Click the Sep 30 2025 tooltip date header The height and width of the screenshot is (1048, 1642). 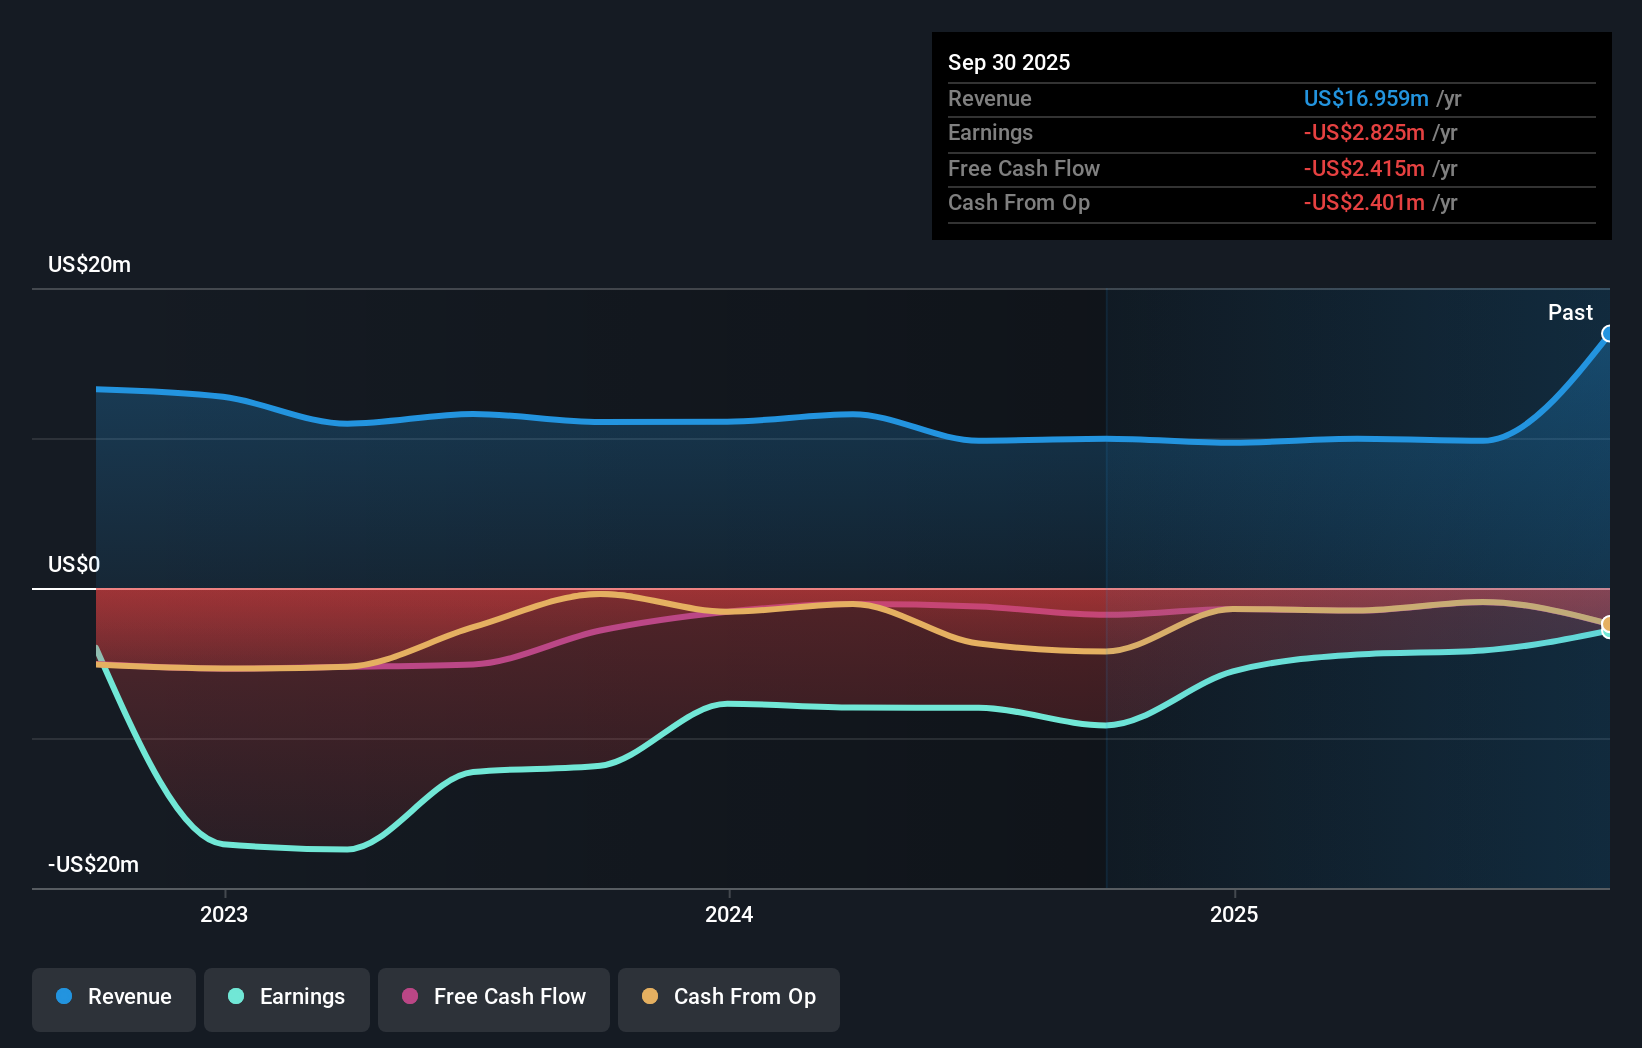click(1009, 62)
